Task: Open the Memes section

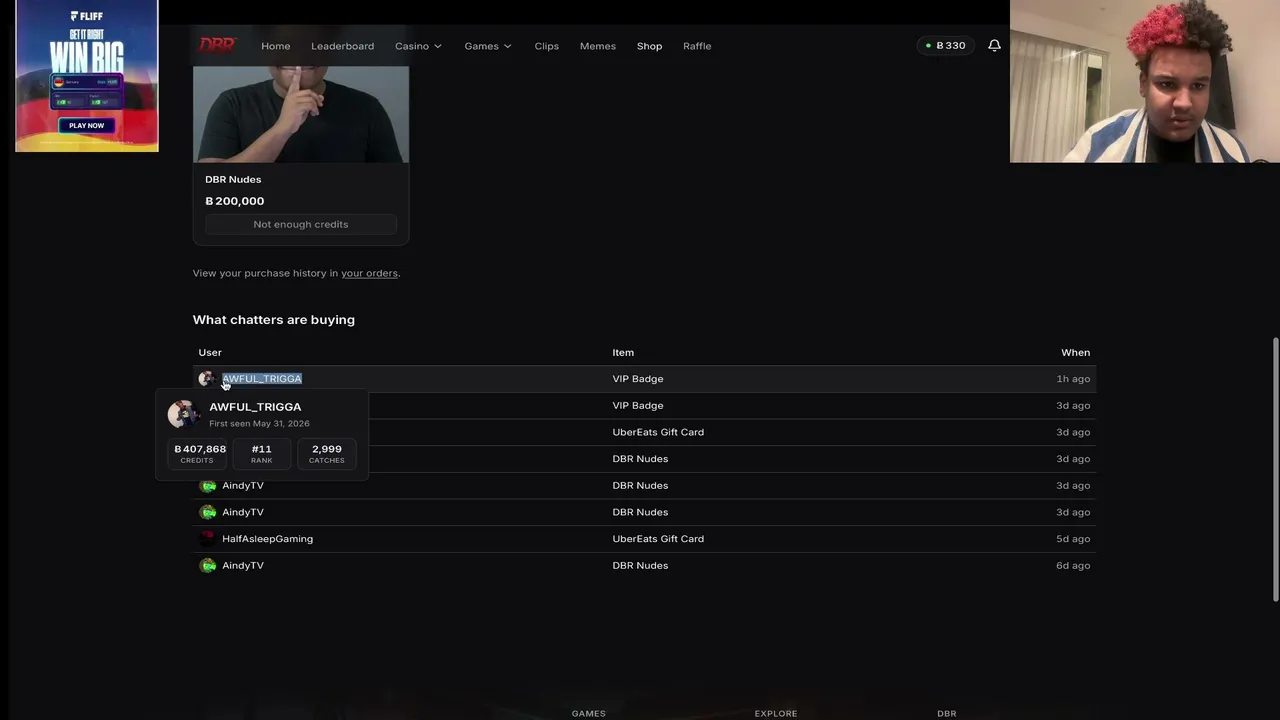Action: (x=598, y=46)
